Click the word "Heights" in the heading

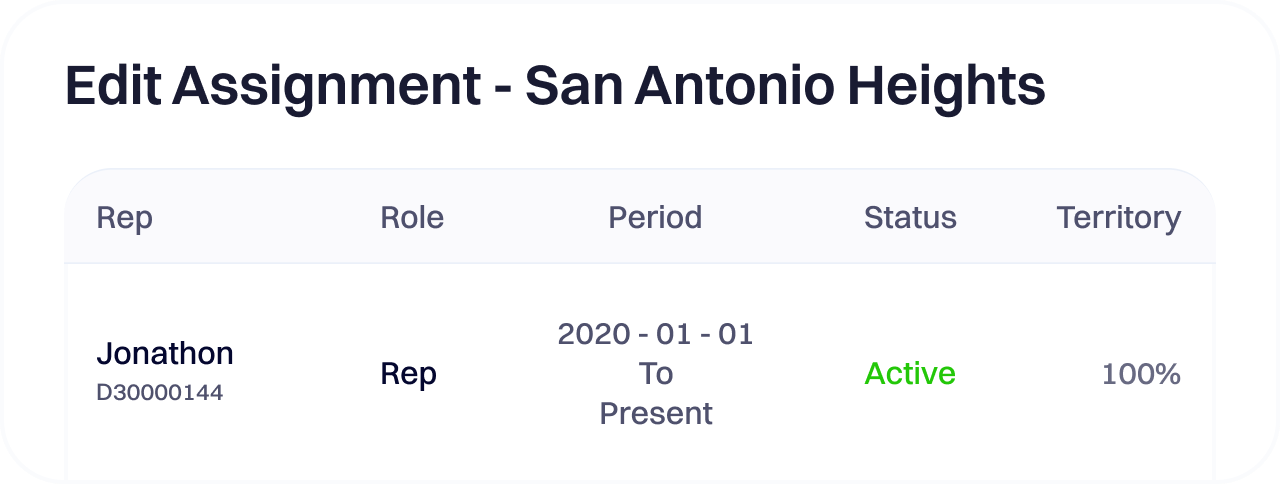[x=946, y=87]
